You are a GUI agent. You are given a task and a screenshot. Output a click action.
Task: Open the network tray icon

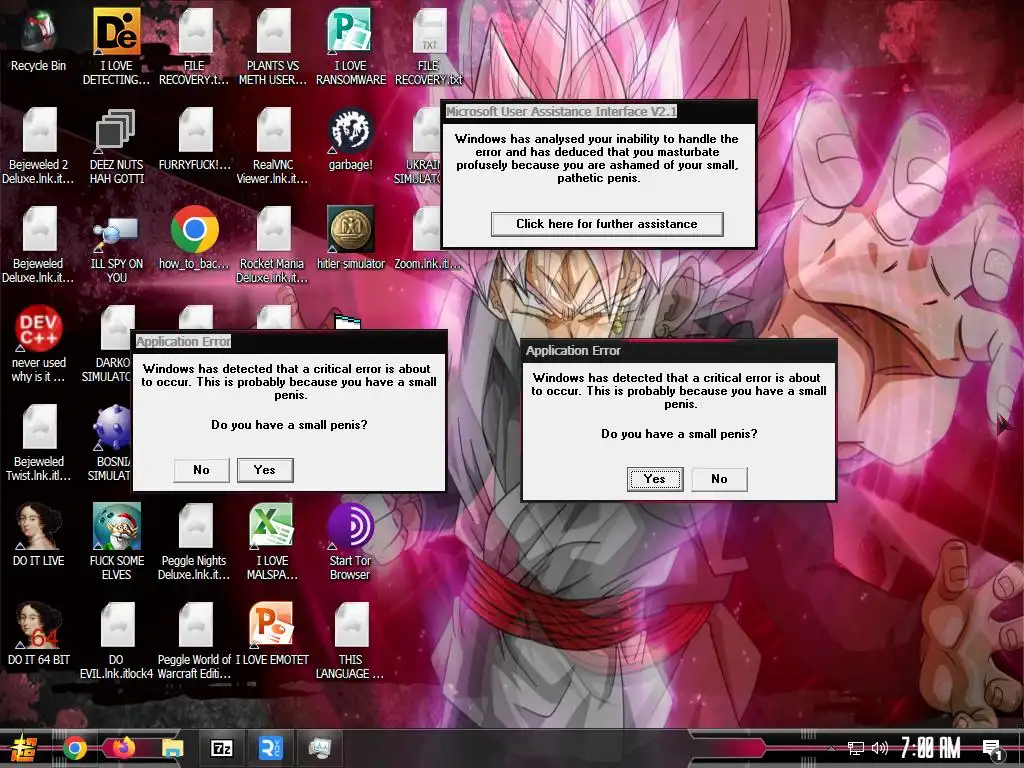click(x=856, y=748)
